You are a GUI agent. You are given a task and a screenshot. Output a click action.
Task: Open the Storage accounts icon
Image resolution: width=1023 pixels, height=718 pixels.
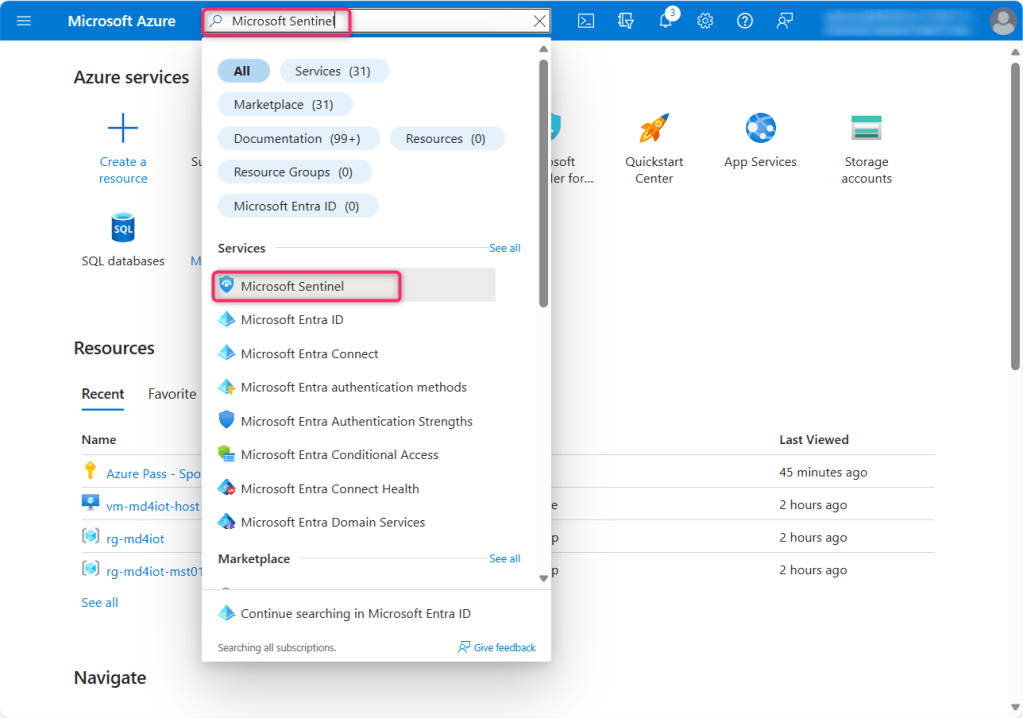[866, 129]
